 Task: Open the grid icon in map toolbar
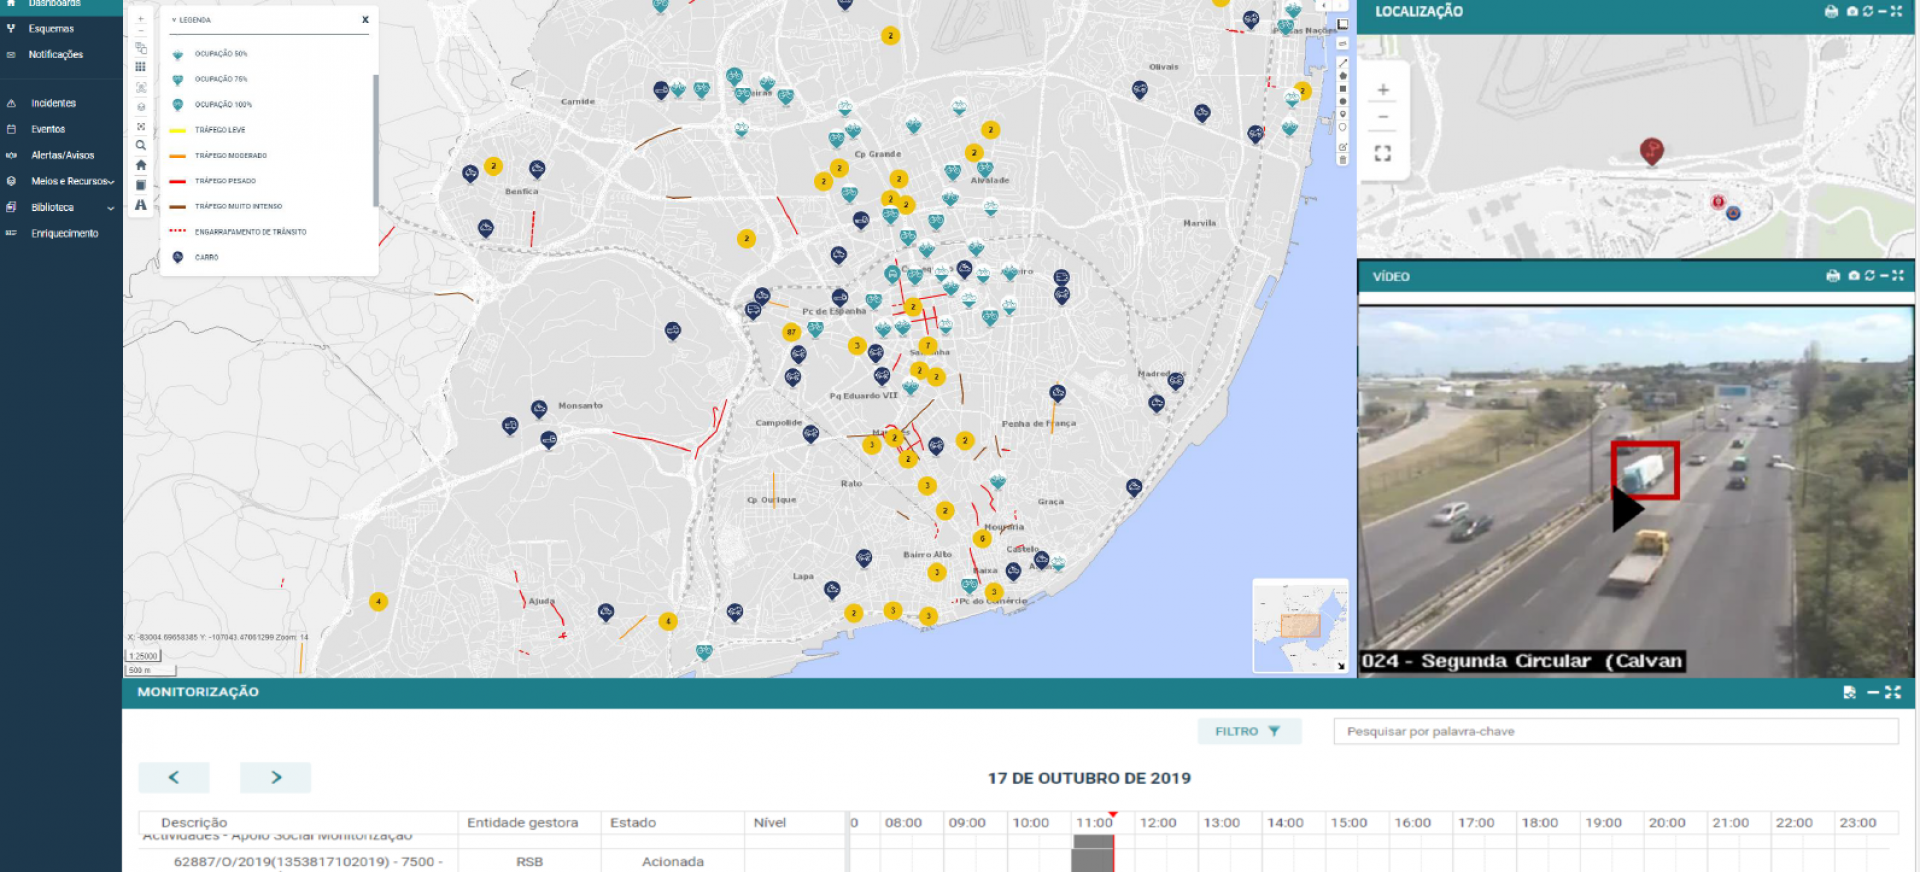coord(141,67)
